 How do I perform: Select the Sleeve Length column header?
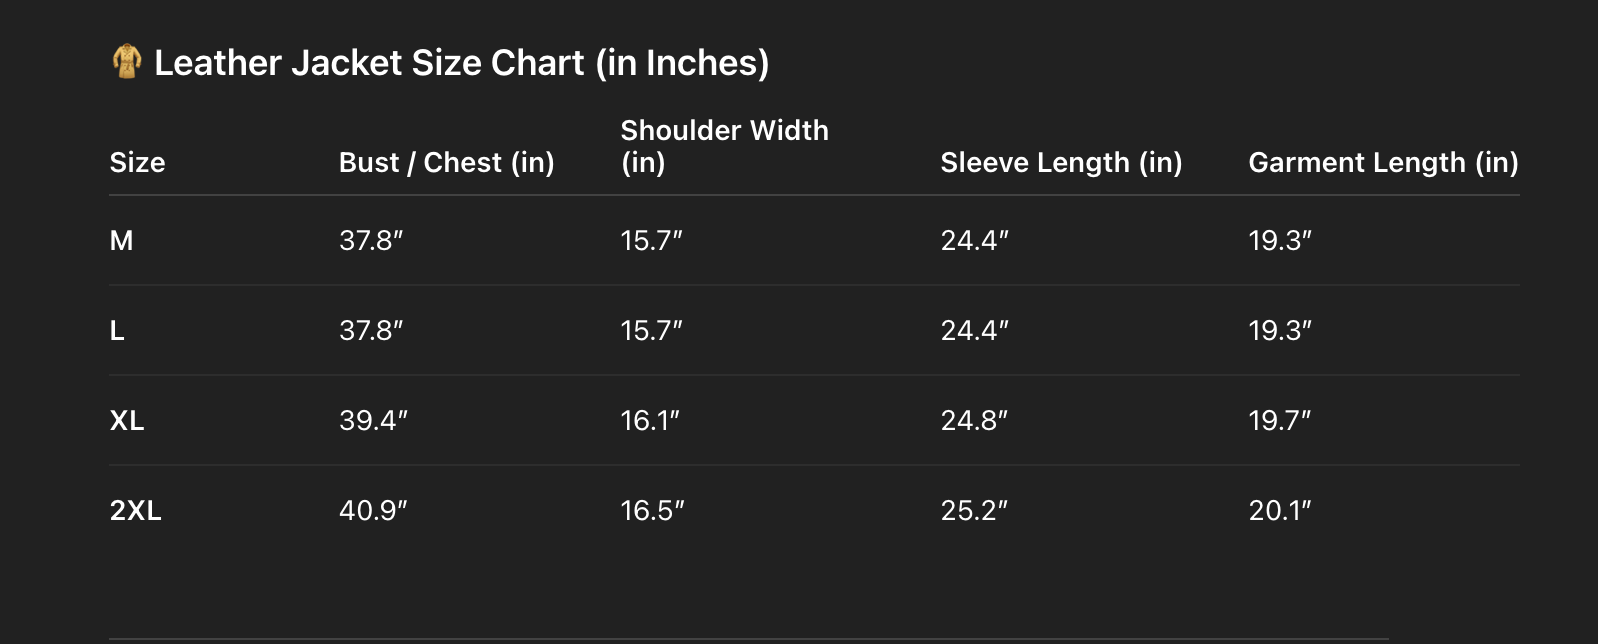click(1061, 162)
